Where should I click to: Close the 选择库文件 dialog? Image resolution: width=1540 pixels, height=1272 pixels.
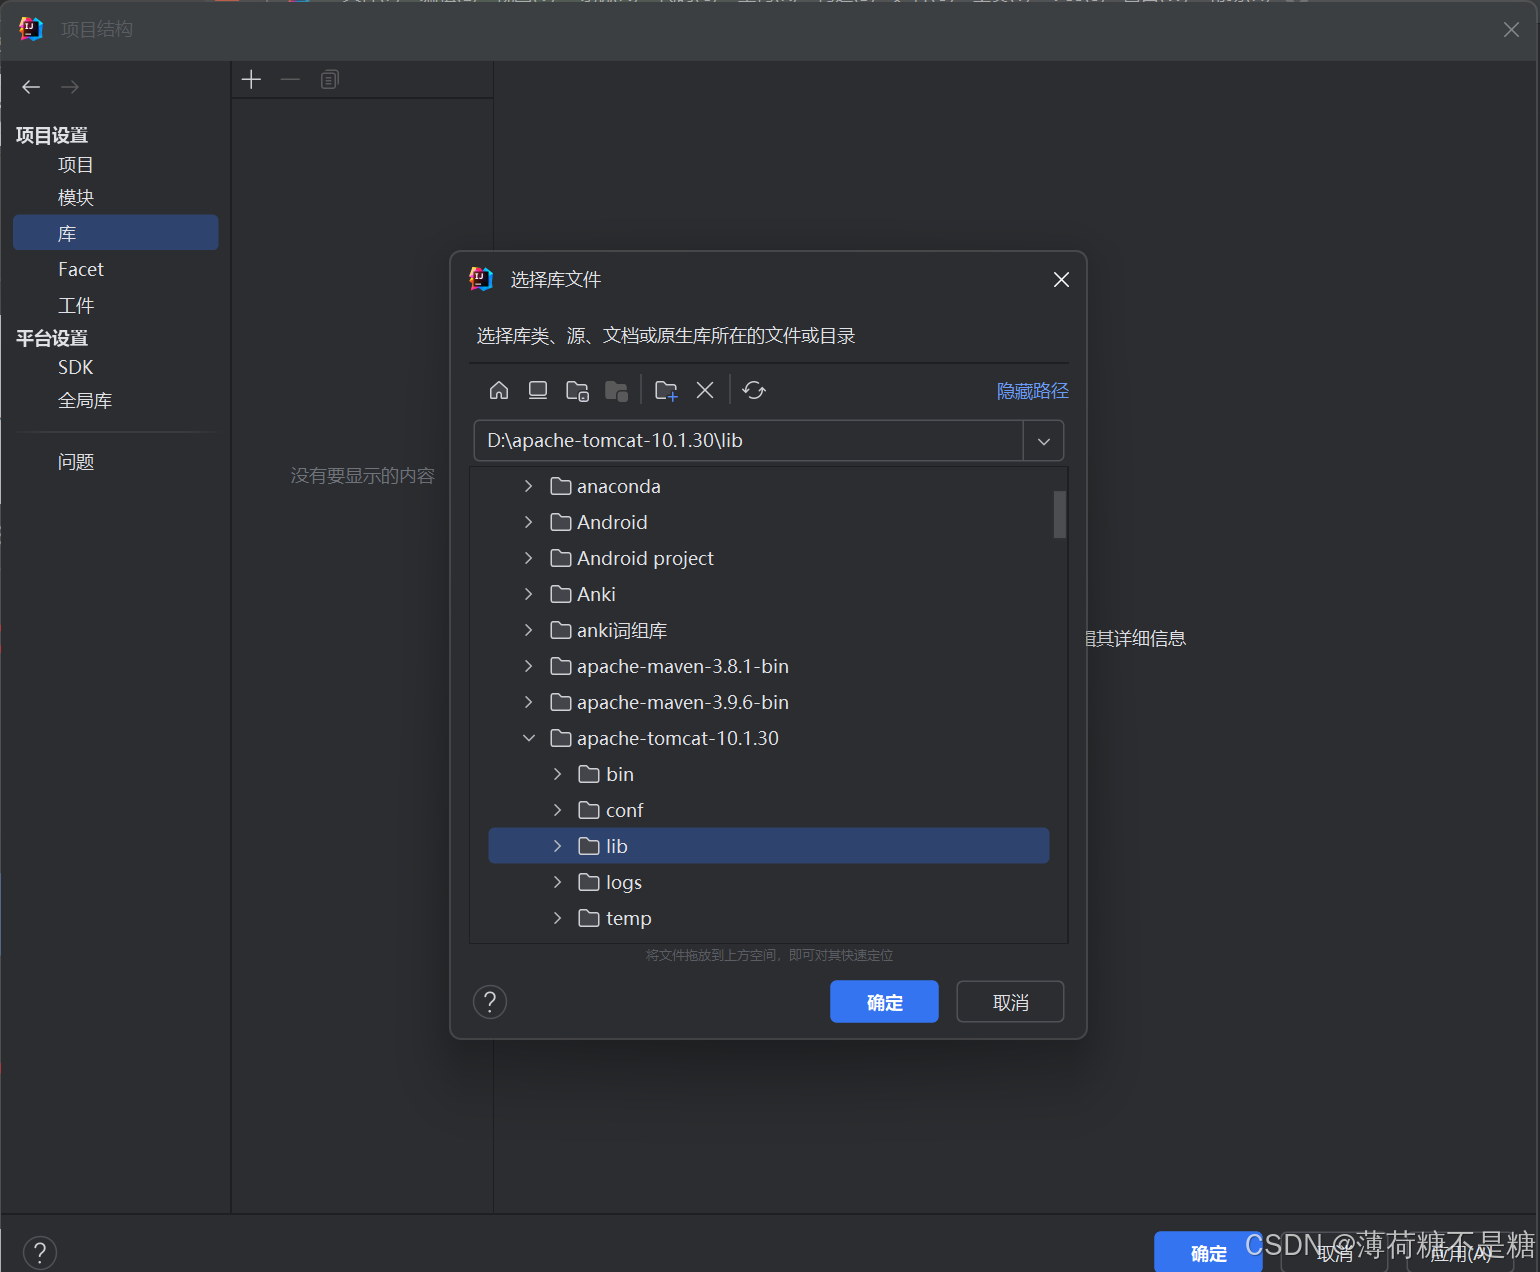(1061, 279)
